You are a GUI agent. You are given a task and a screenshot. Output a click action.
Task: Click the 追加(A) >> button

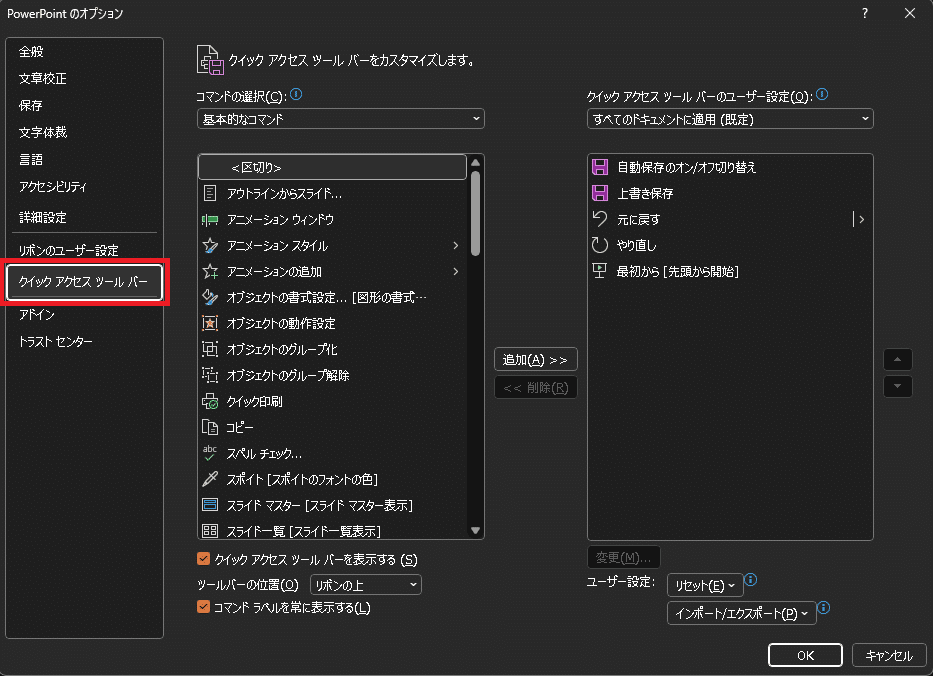(x=536, y=359)
